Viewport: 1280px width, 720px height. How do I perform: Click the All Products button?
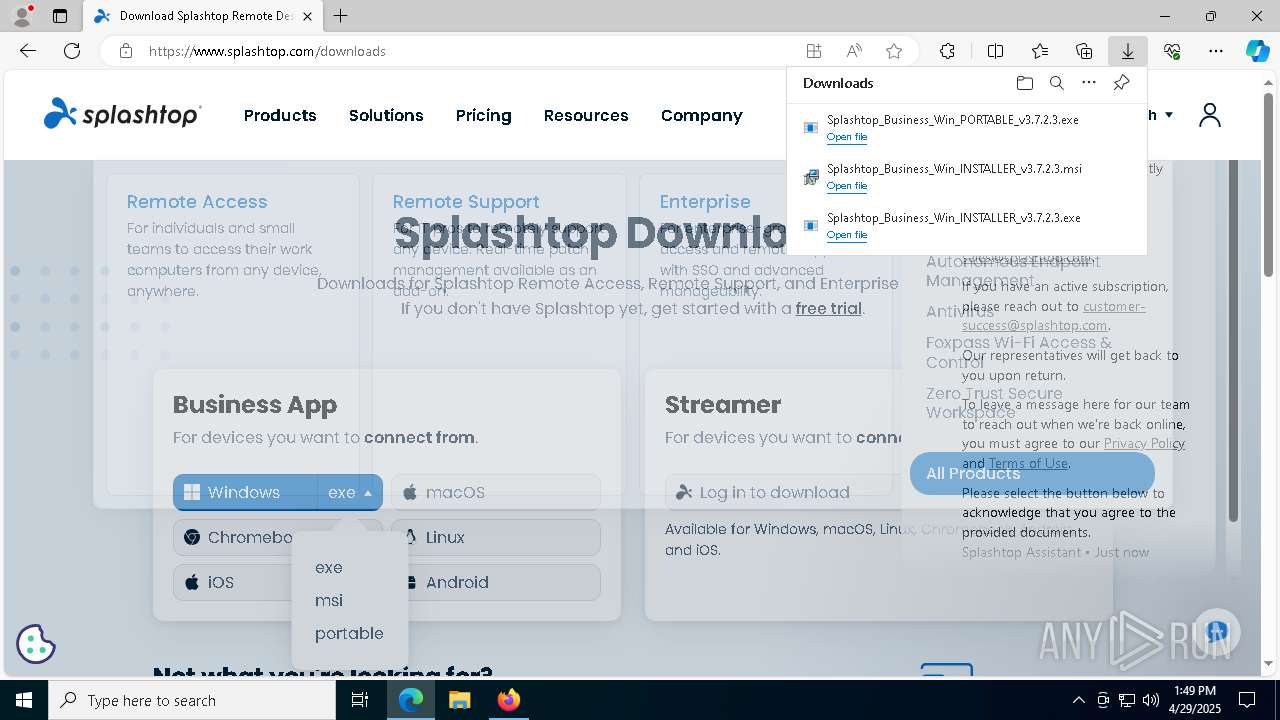pyautogui.click(x=1032, y=473)
